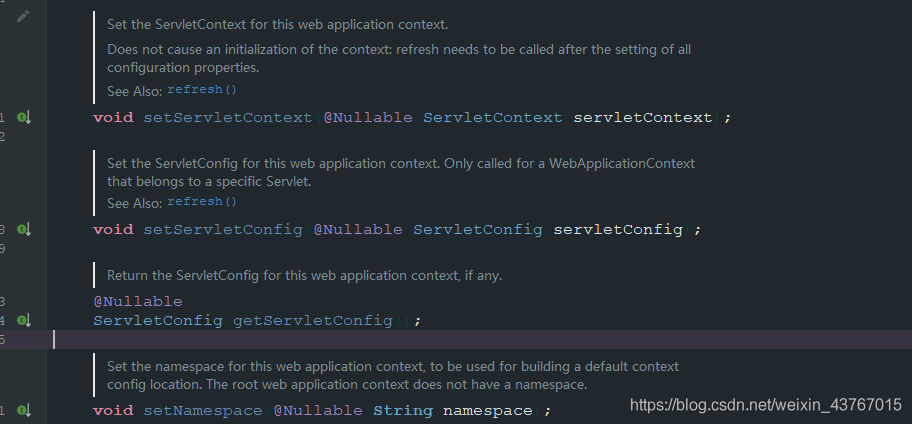Open refresh() link in ServletContext doc

[202, 90]
